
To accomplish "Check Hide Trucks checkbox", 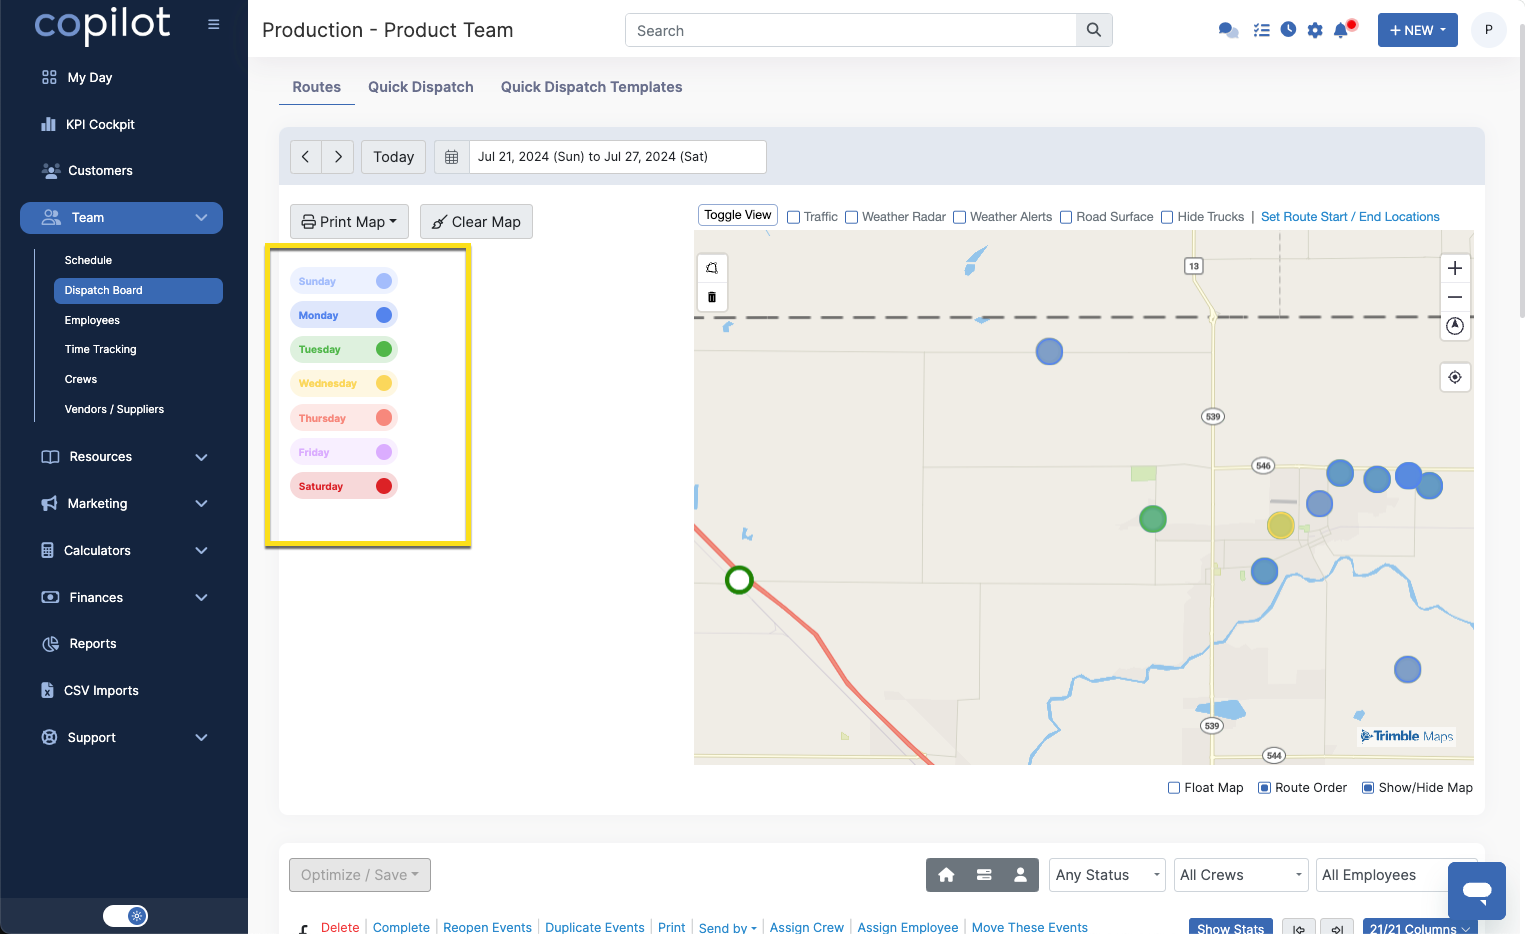I will (1167, 217).
